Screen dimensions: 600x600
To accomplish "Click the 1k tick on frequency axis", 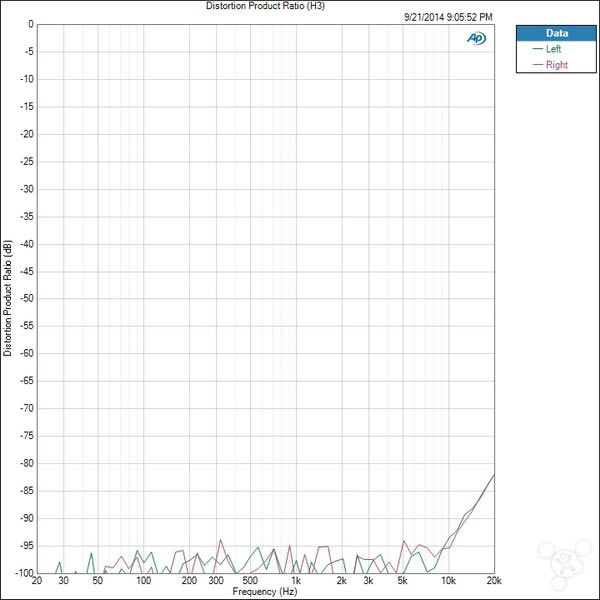I will [x=295, y=581].
